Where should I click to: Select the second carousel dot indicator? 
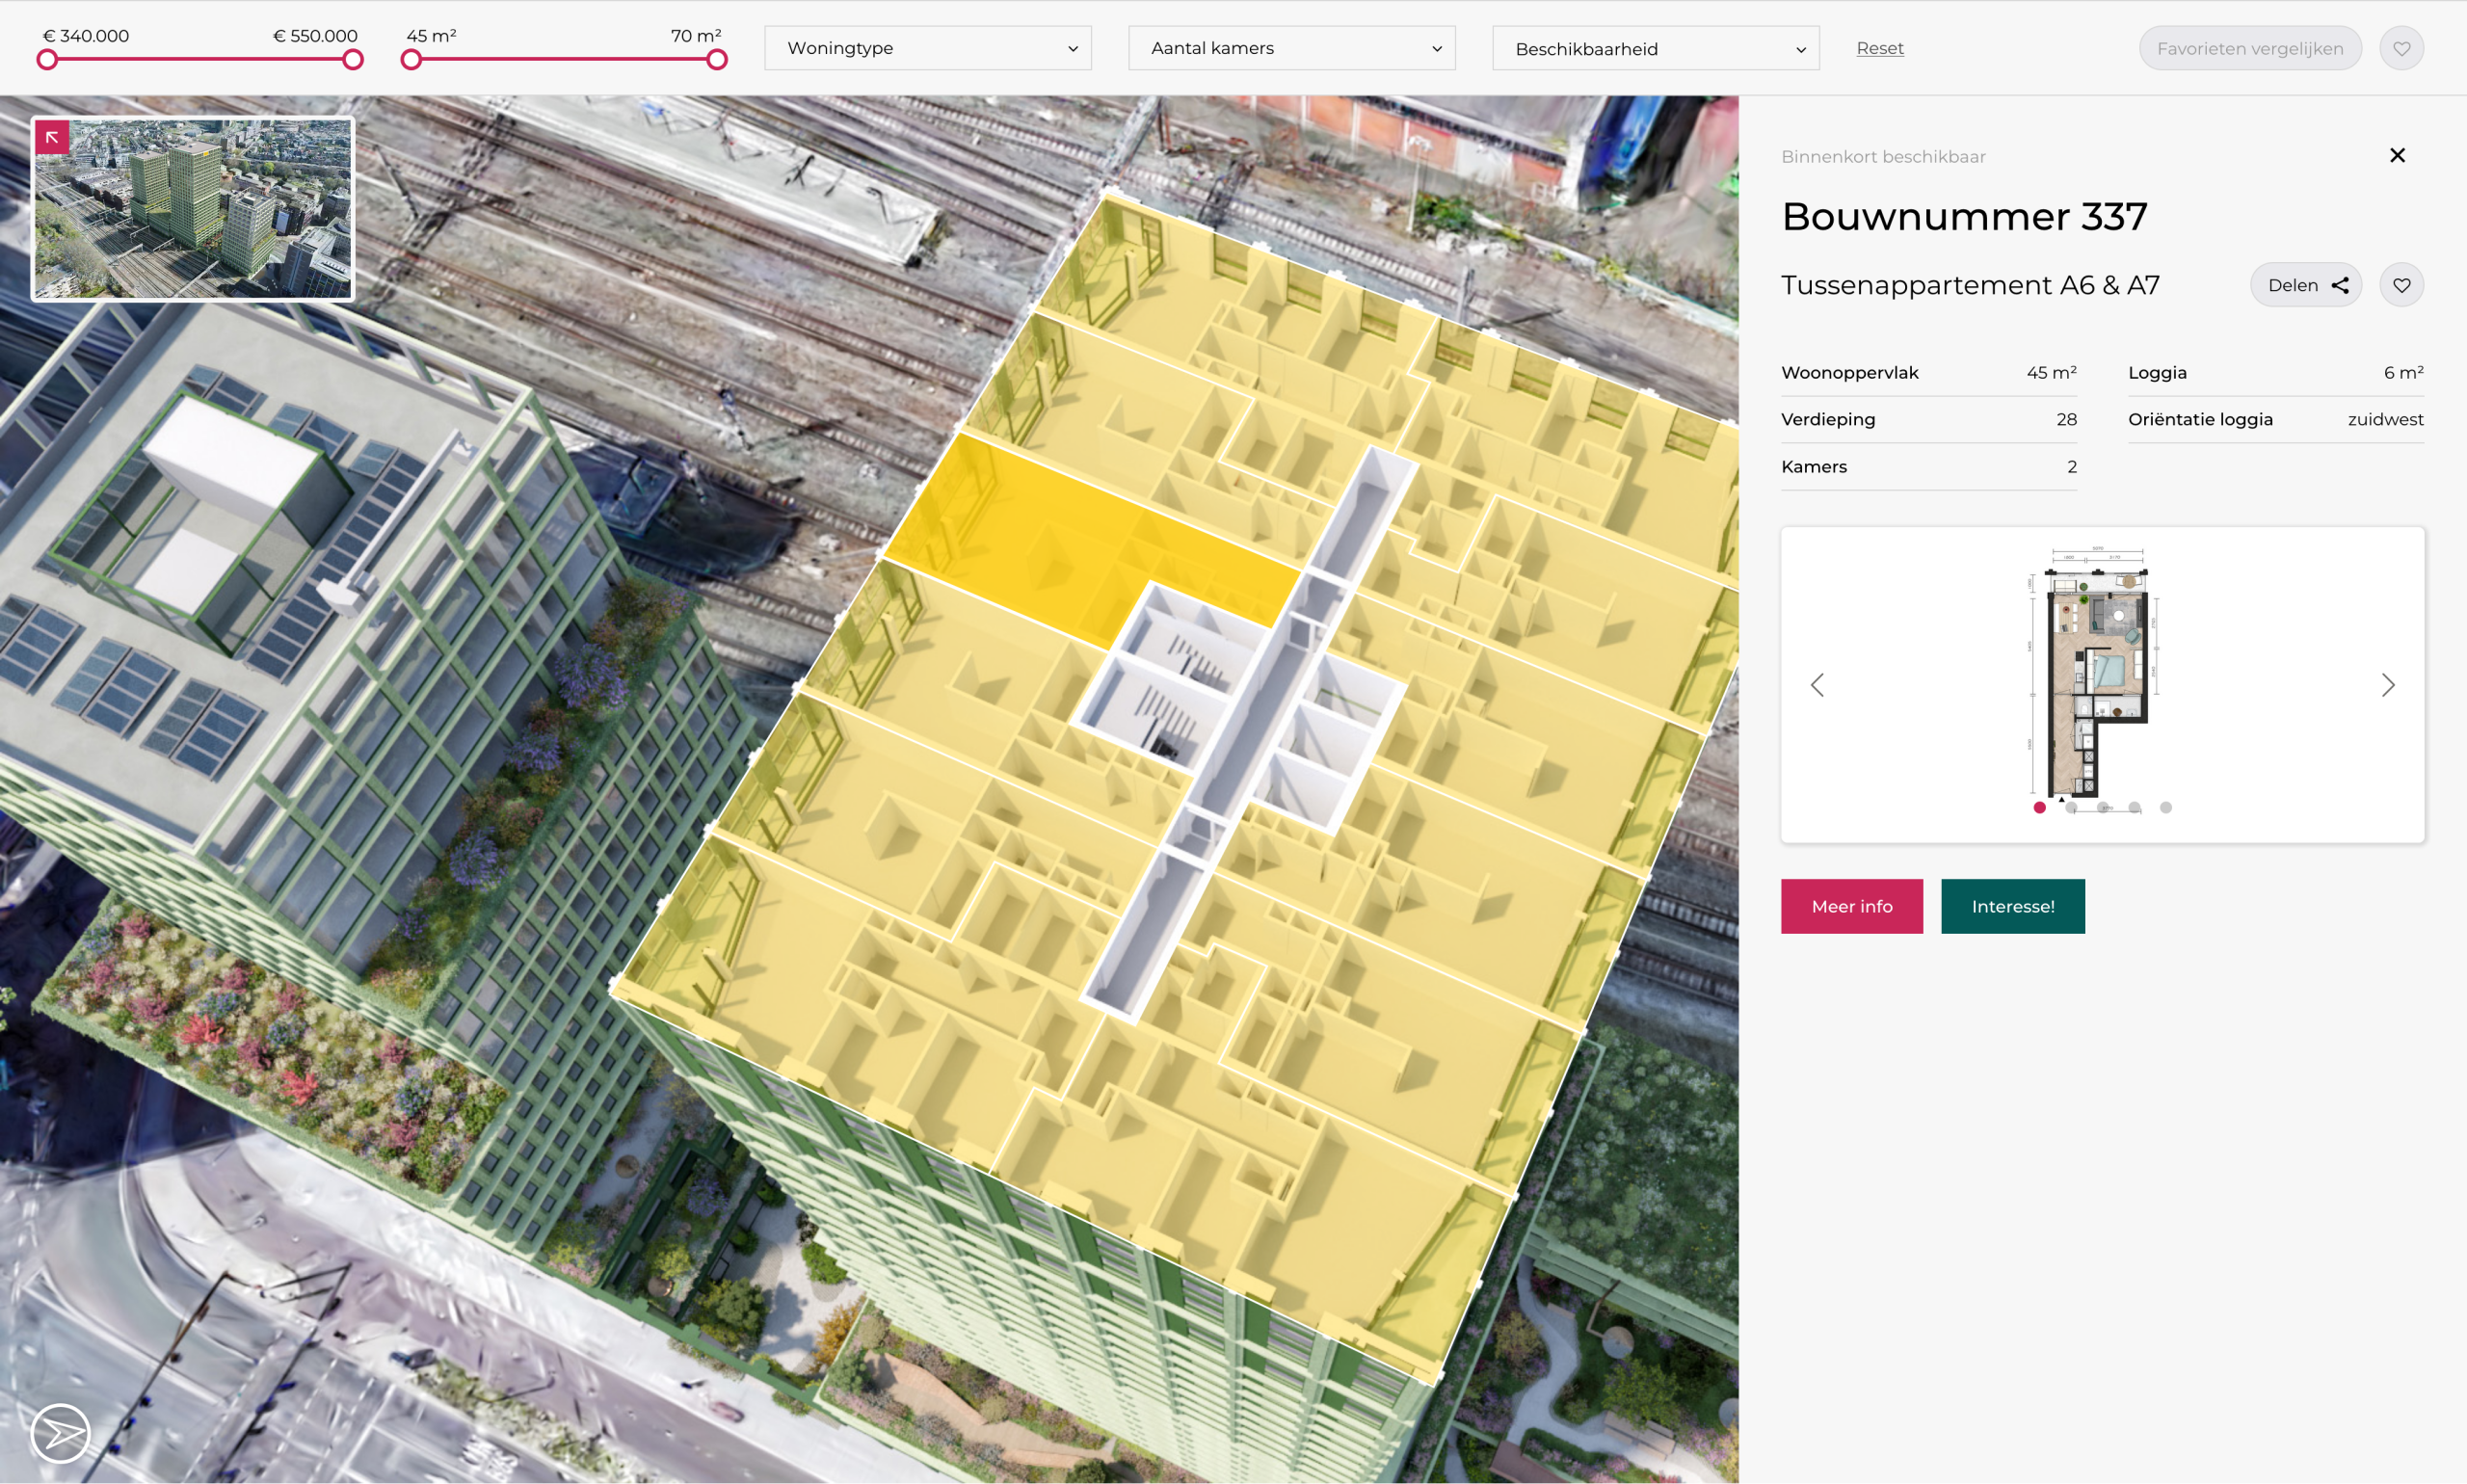click(2071, 807)
